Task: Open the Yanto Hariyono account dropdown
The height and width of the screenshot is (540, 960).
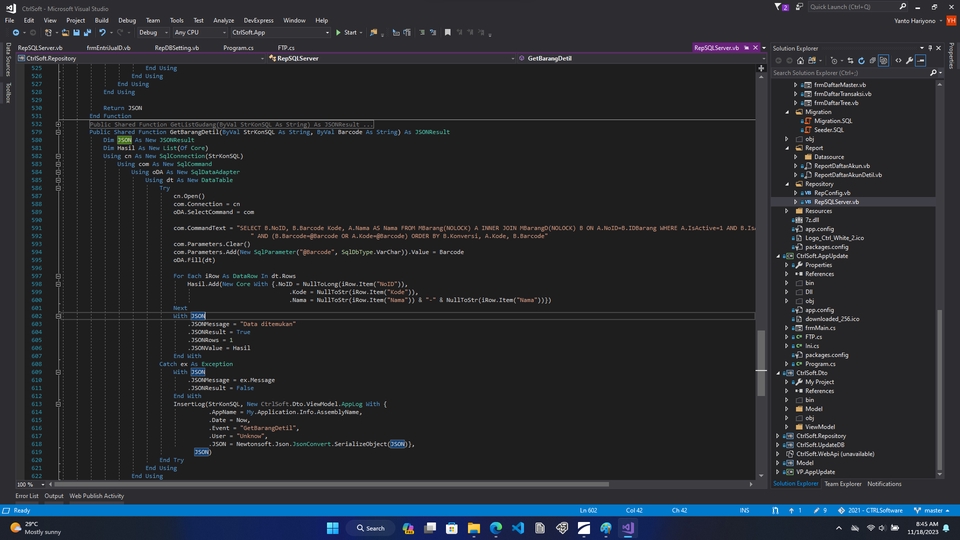Action: click(x=917, y=21)
